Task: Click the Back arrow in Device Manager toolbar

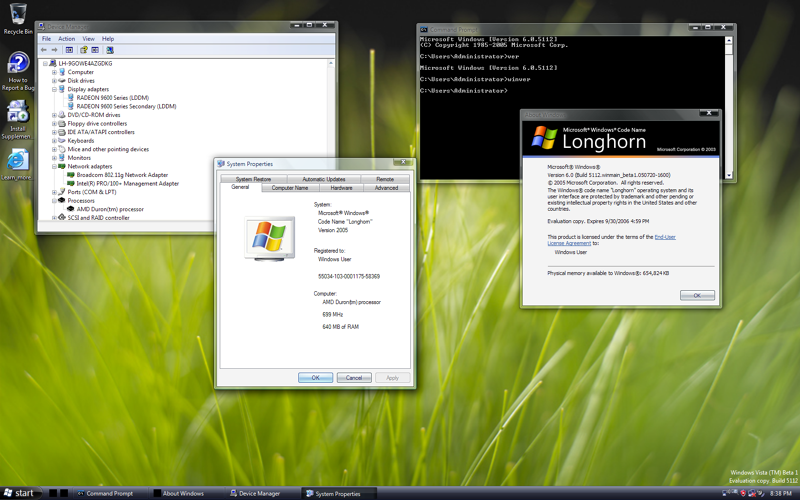Action: click(x=44, y=50)
